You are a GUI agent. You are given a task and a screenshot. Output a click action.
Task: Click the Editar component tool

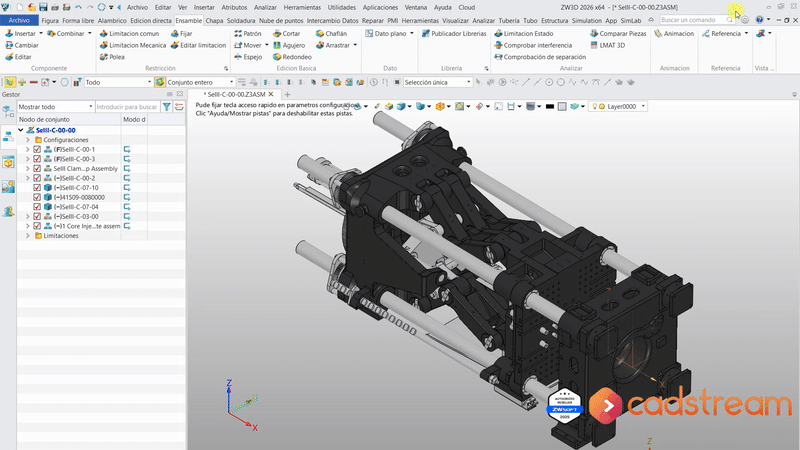tap(18, 57)
